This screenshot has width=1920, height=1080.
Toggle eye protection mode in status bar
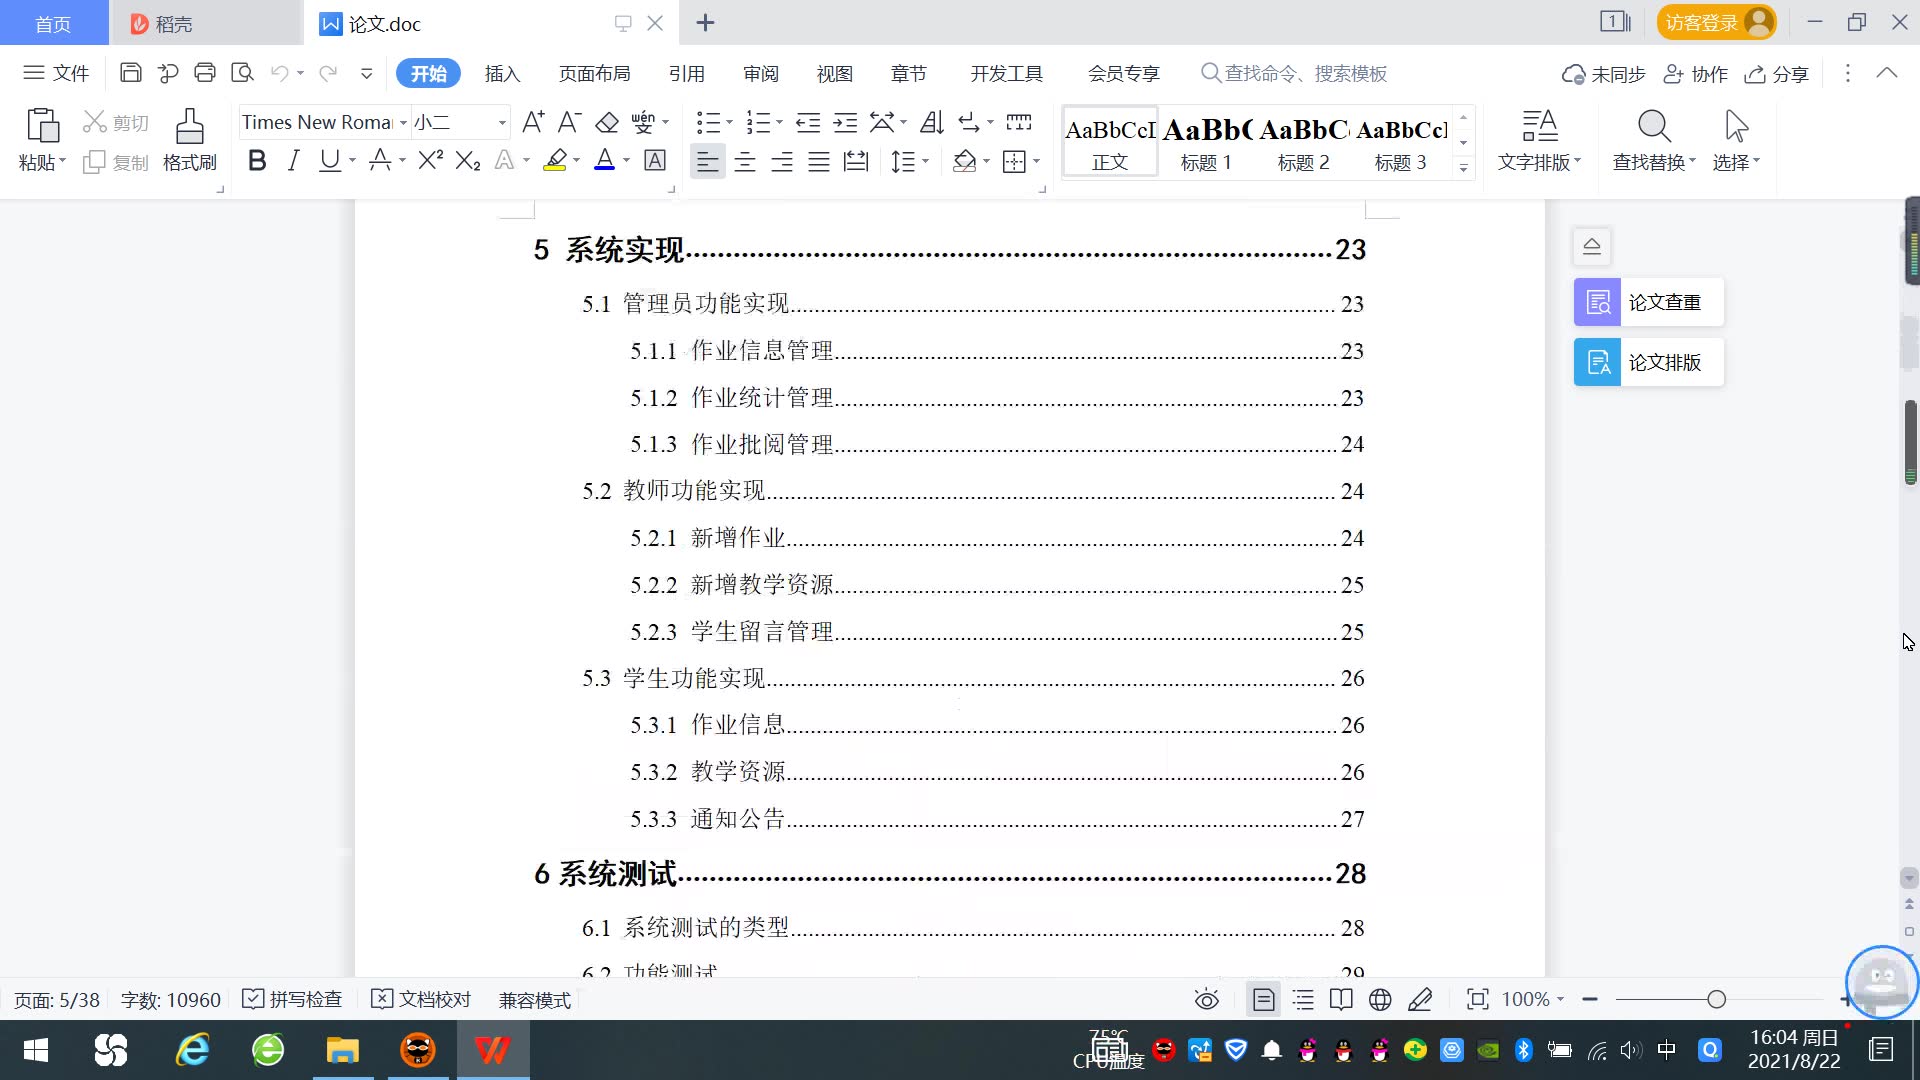point(1206,999)
